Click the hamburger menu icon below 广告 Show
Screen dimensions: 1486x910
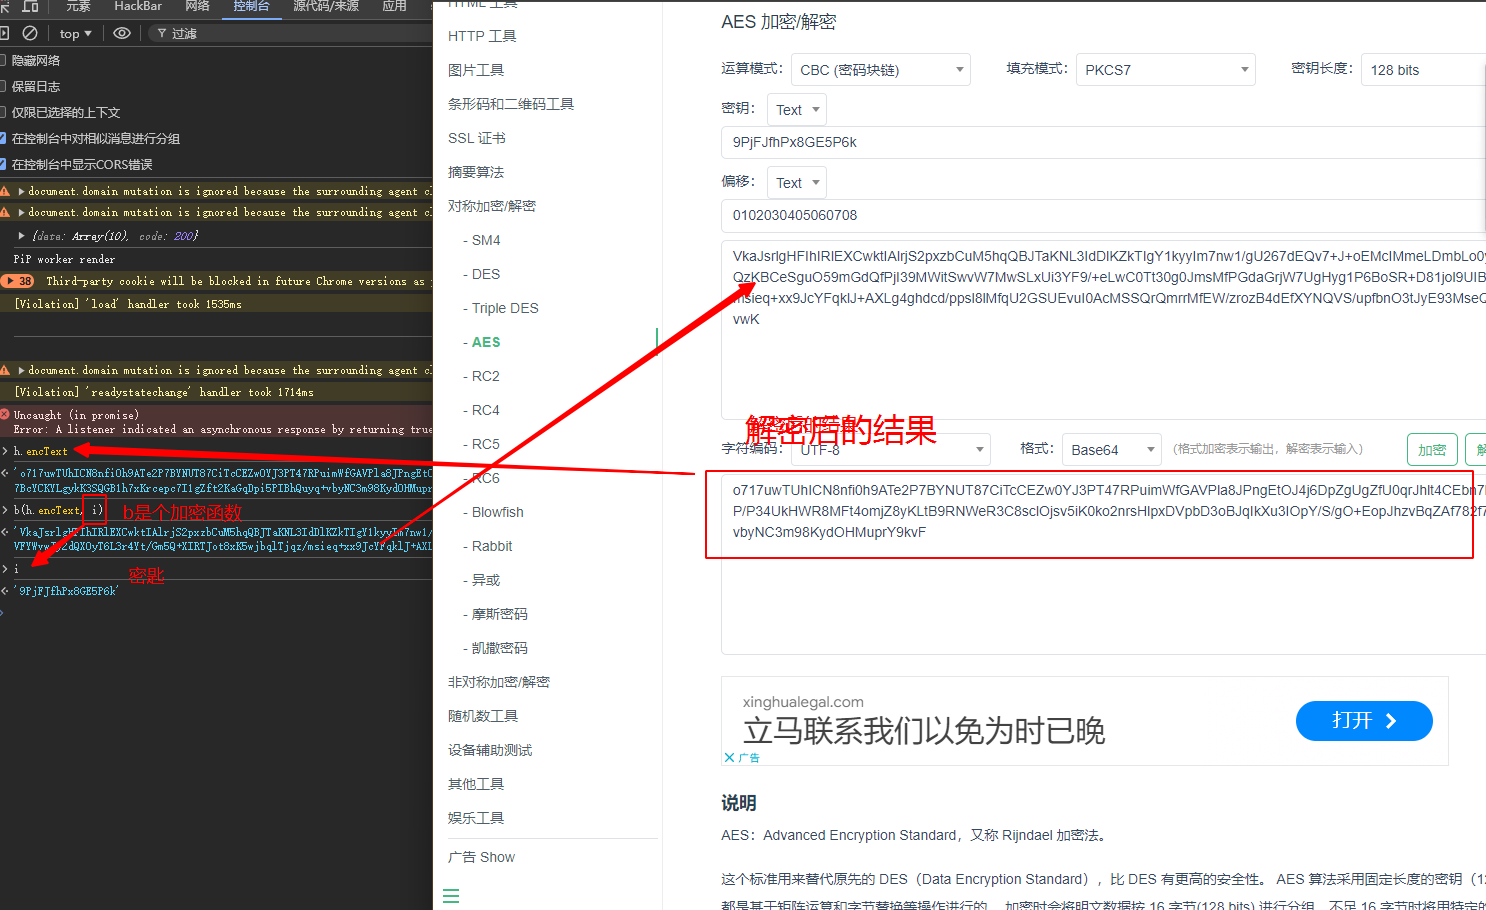point(451,896)
